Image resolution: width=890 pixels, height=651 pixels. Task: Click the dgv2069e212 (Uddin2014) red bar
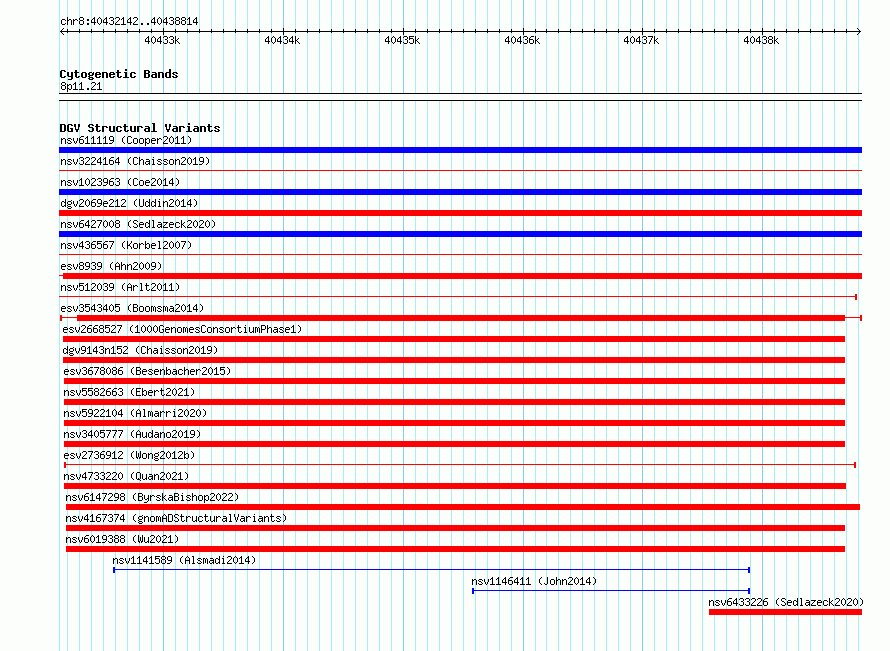point(460,213)
